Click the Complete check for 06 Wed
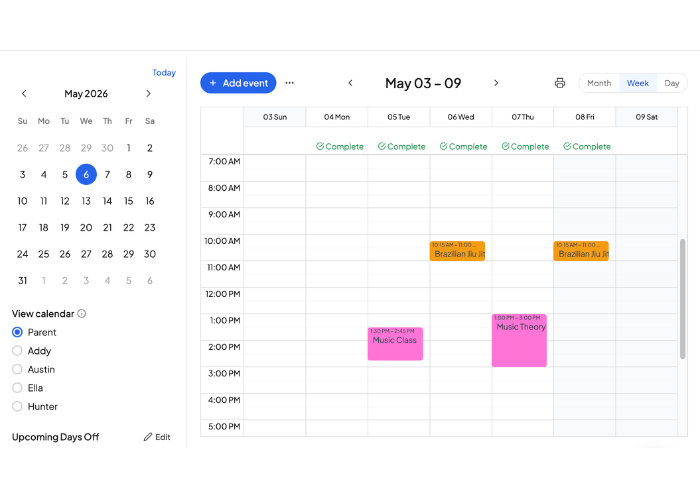 click(463, 146)
